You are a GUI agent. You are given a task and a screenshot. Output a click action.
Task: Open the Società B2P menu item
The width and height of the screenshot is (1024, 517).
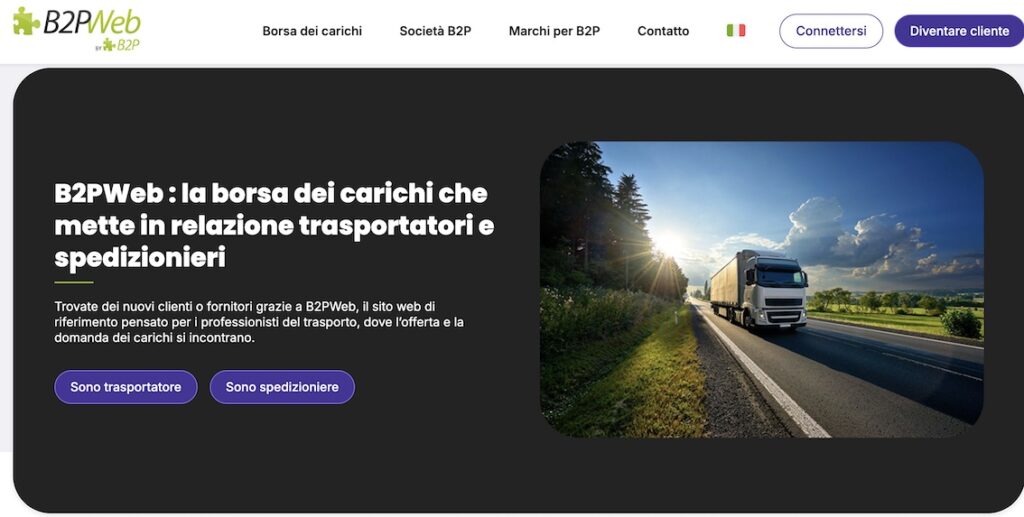coord(435,31)
